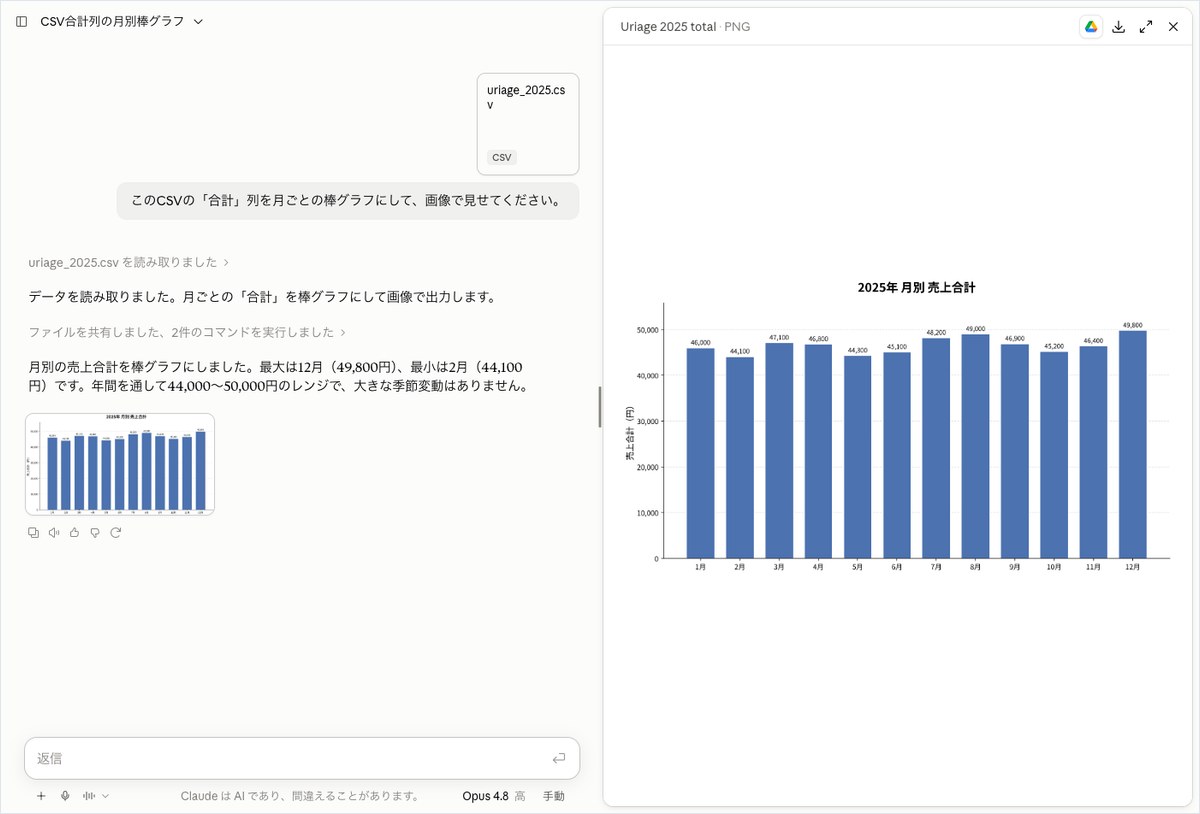Focus the 返信 reply input field
Image resolution: width=1200 pixels, height=814 pixels.
click(x=302, y=758)
